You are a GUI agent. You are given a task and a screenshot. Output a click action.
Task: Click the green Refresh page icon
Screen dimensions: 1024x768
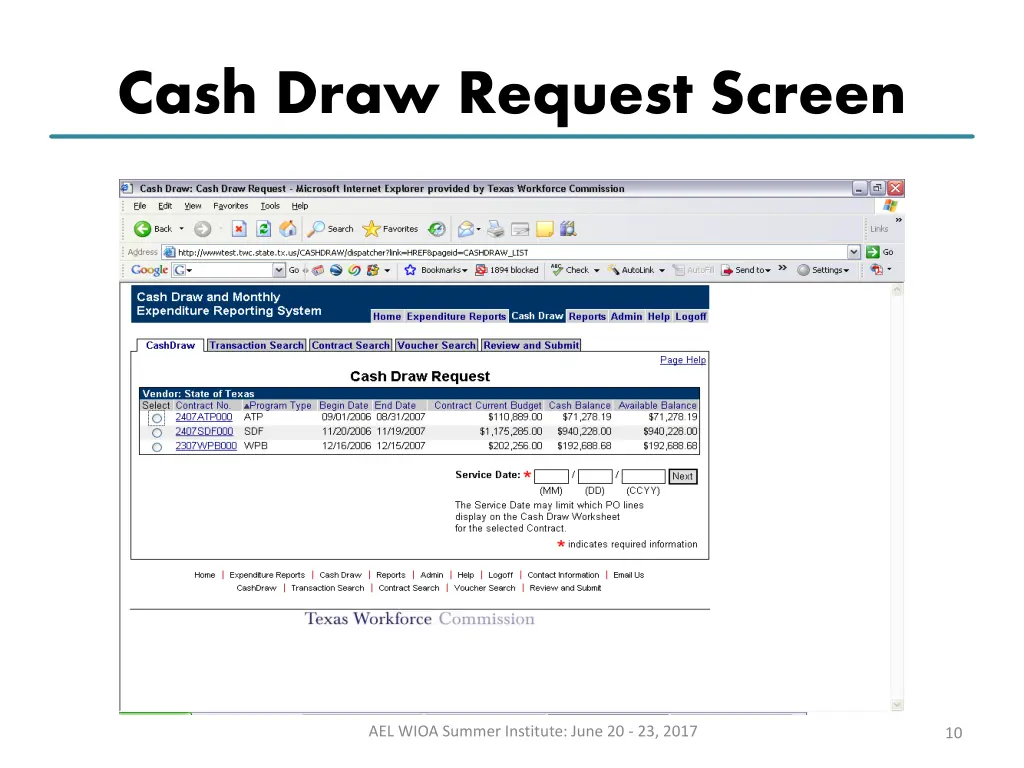[x=263, y=229]
